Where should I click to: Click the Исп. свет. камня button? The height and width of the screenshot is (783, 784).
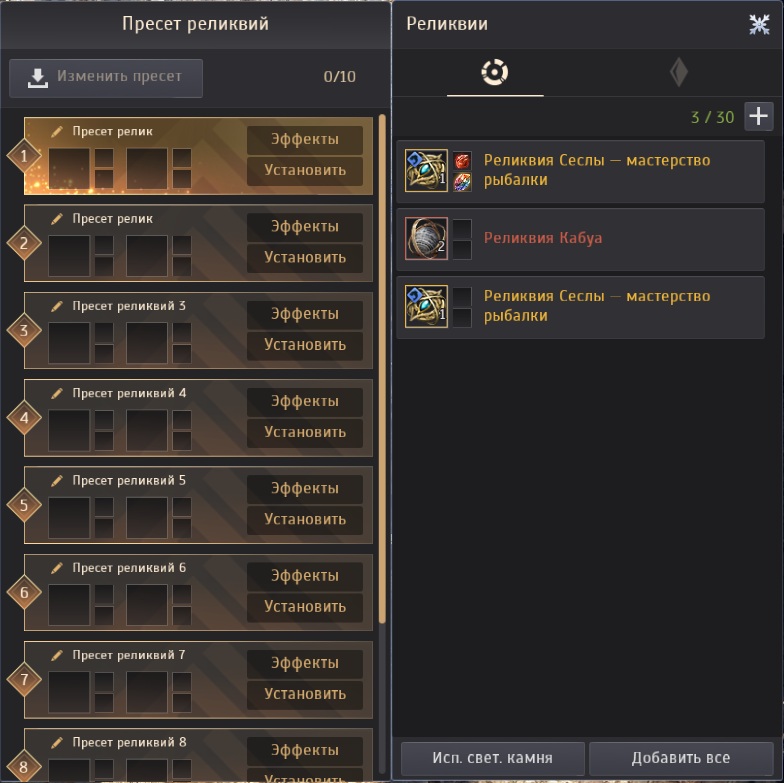click(x=492, y=758)
